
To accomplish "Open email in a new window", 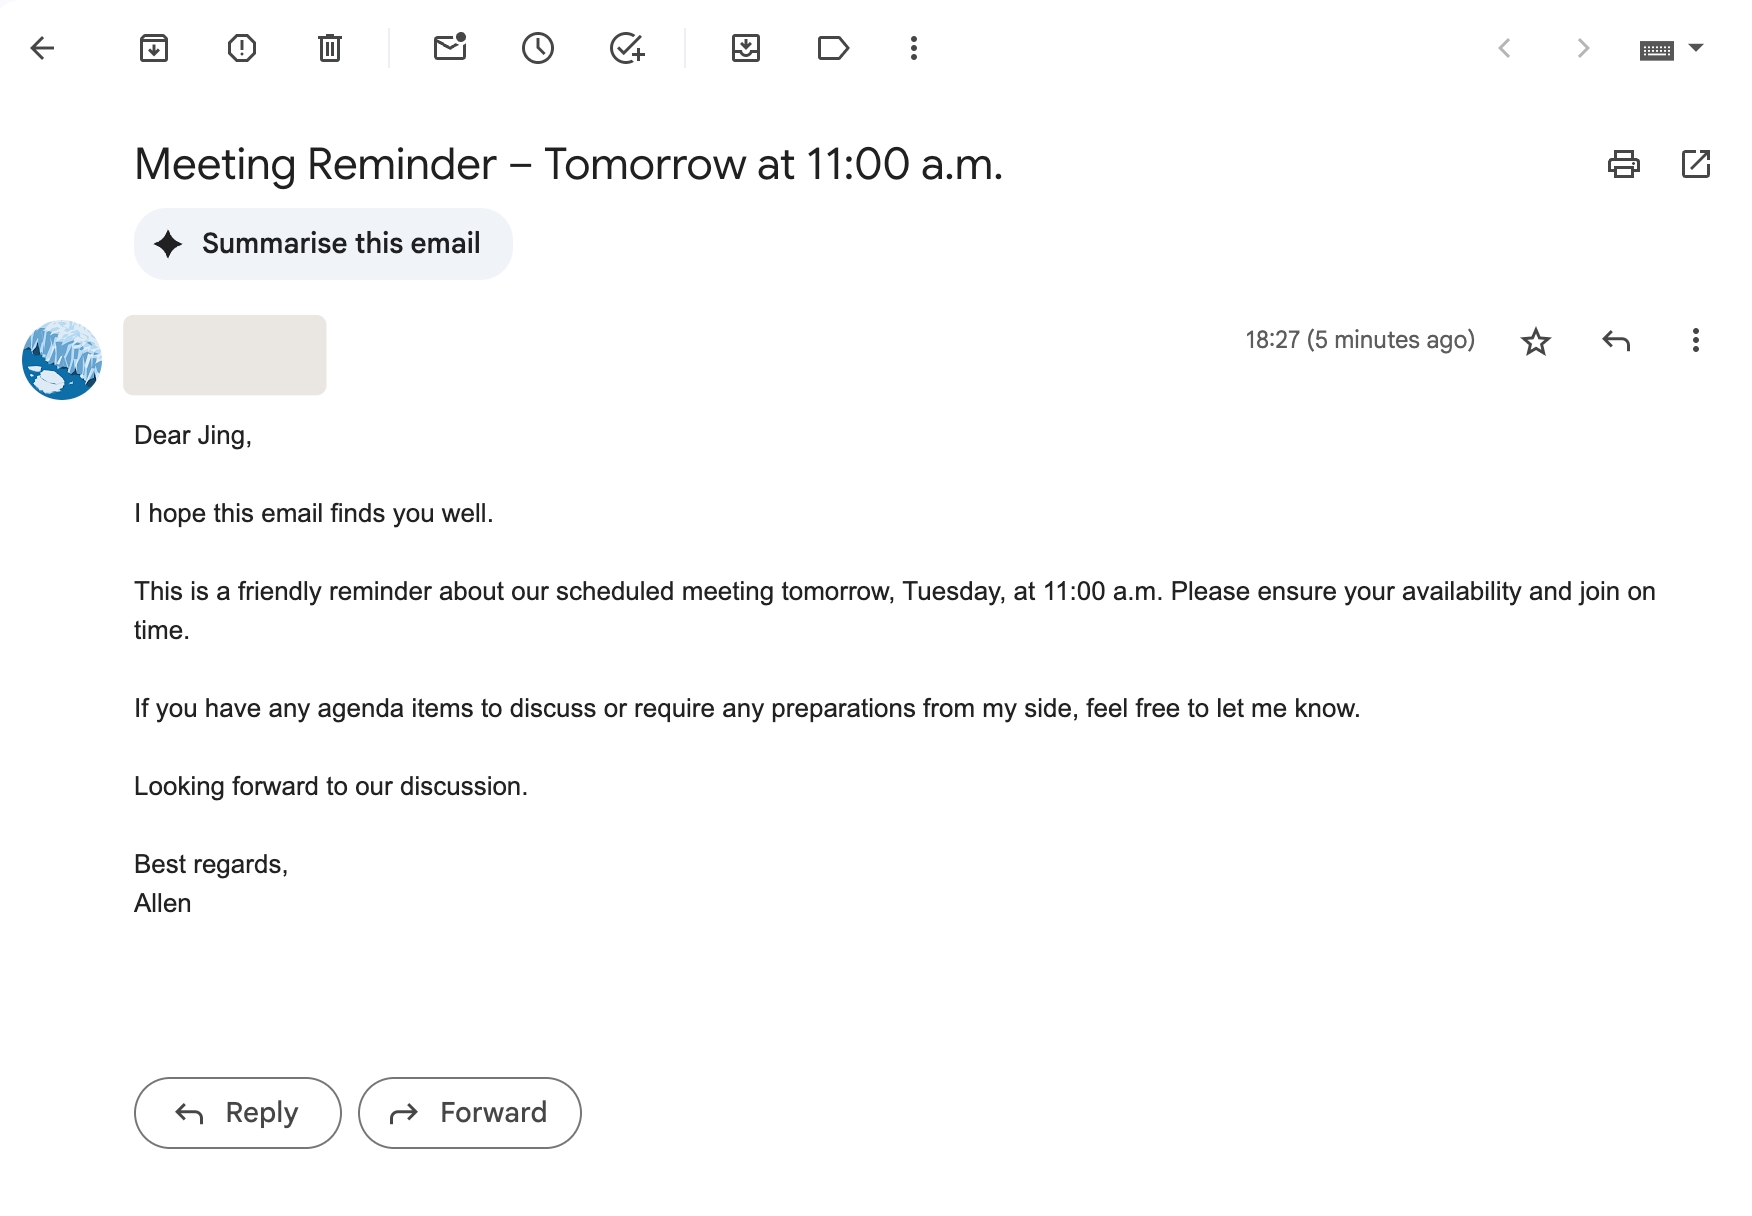I will click(x=1696, y=164).
